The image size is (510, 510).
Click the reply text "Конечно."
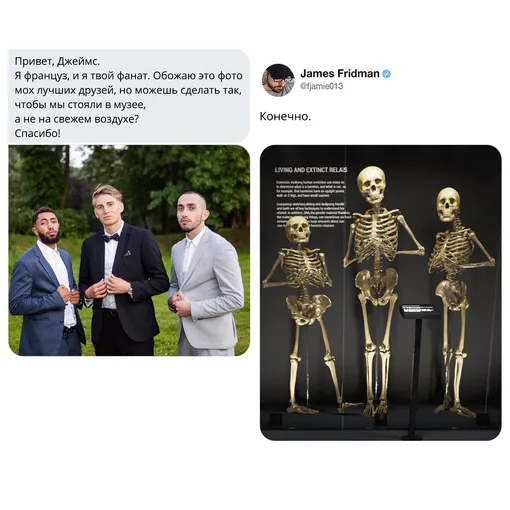click(x=285, y=117)
